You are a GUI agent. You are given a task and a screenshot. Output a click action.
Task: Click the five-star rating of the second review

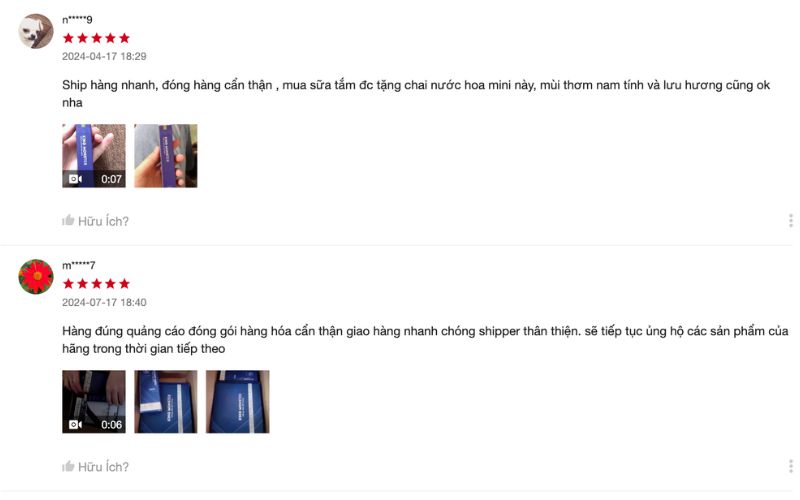click(x=96, y=284)
